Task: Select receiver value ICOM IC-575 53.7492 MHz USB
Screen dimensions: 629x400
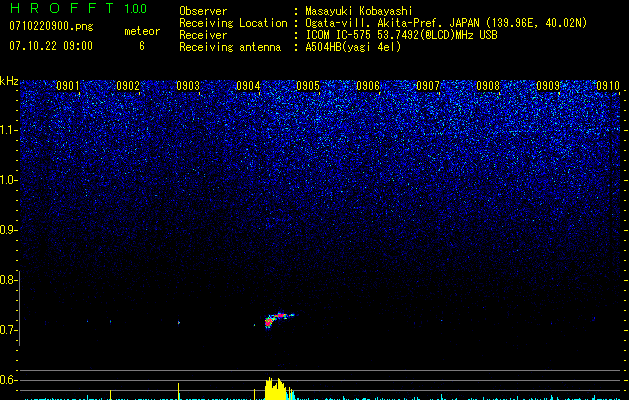Action: pyautogui.click(x=401, y=35)
